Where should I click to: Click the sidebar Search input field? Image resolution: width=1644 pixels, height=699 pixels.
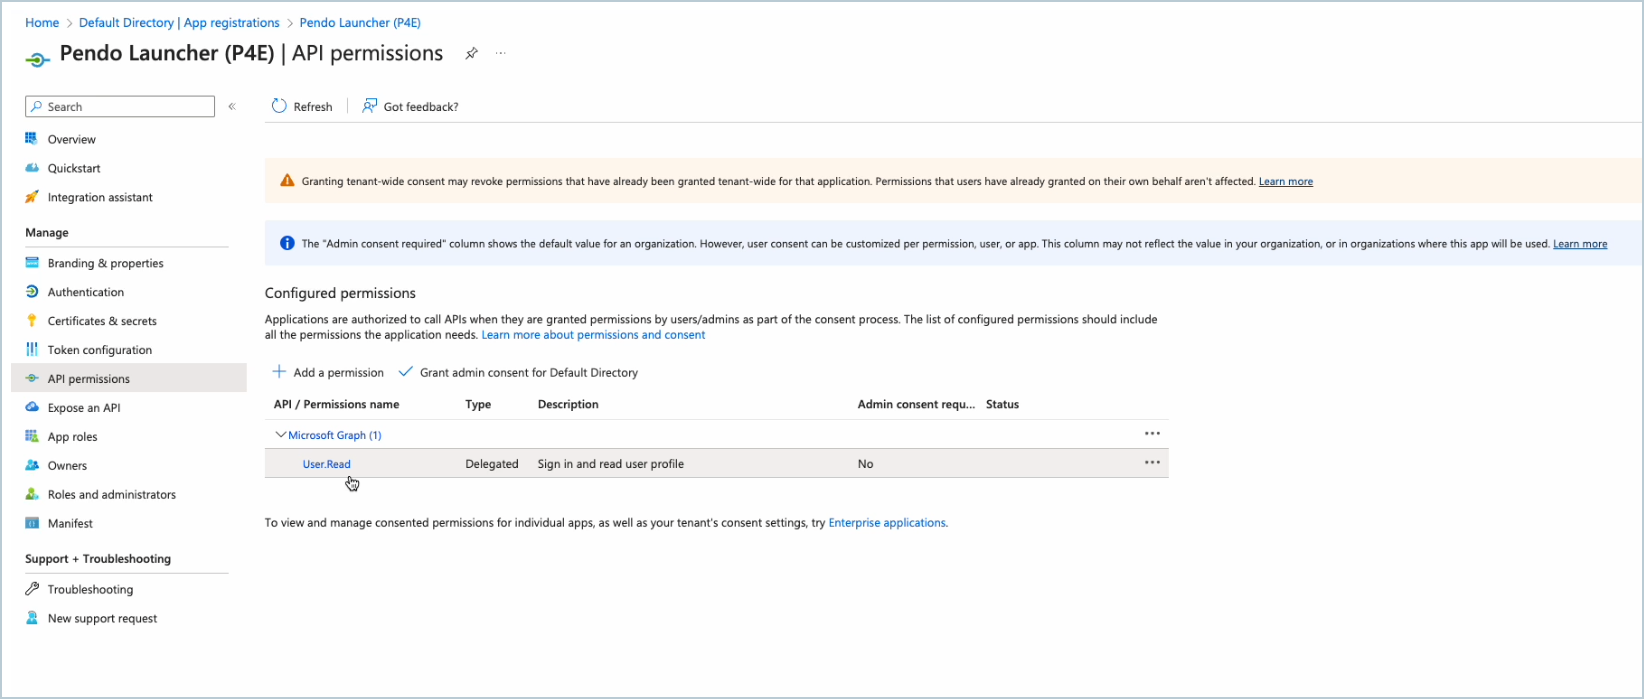click(x=120, y=106)
